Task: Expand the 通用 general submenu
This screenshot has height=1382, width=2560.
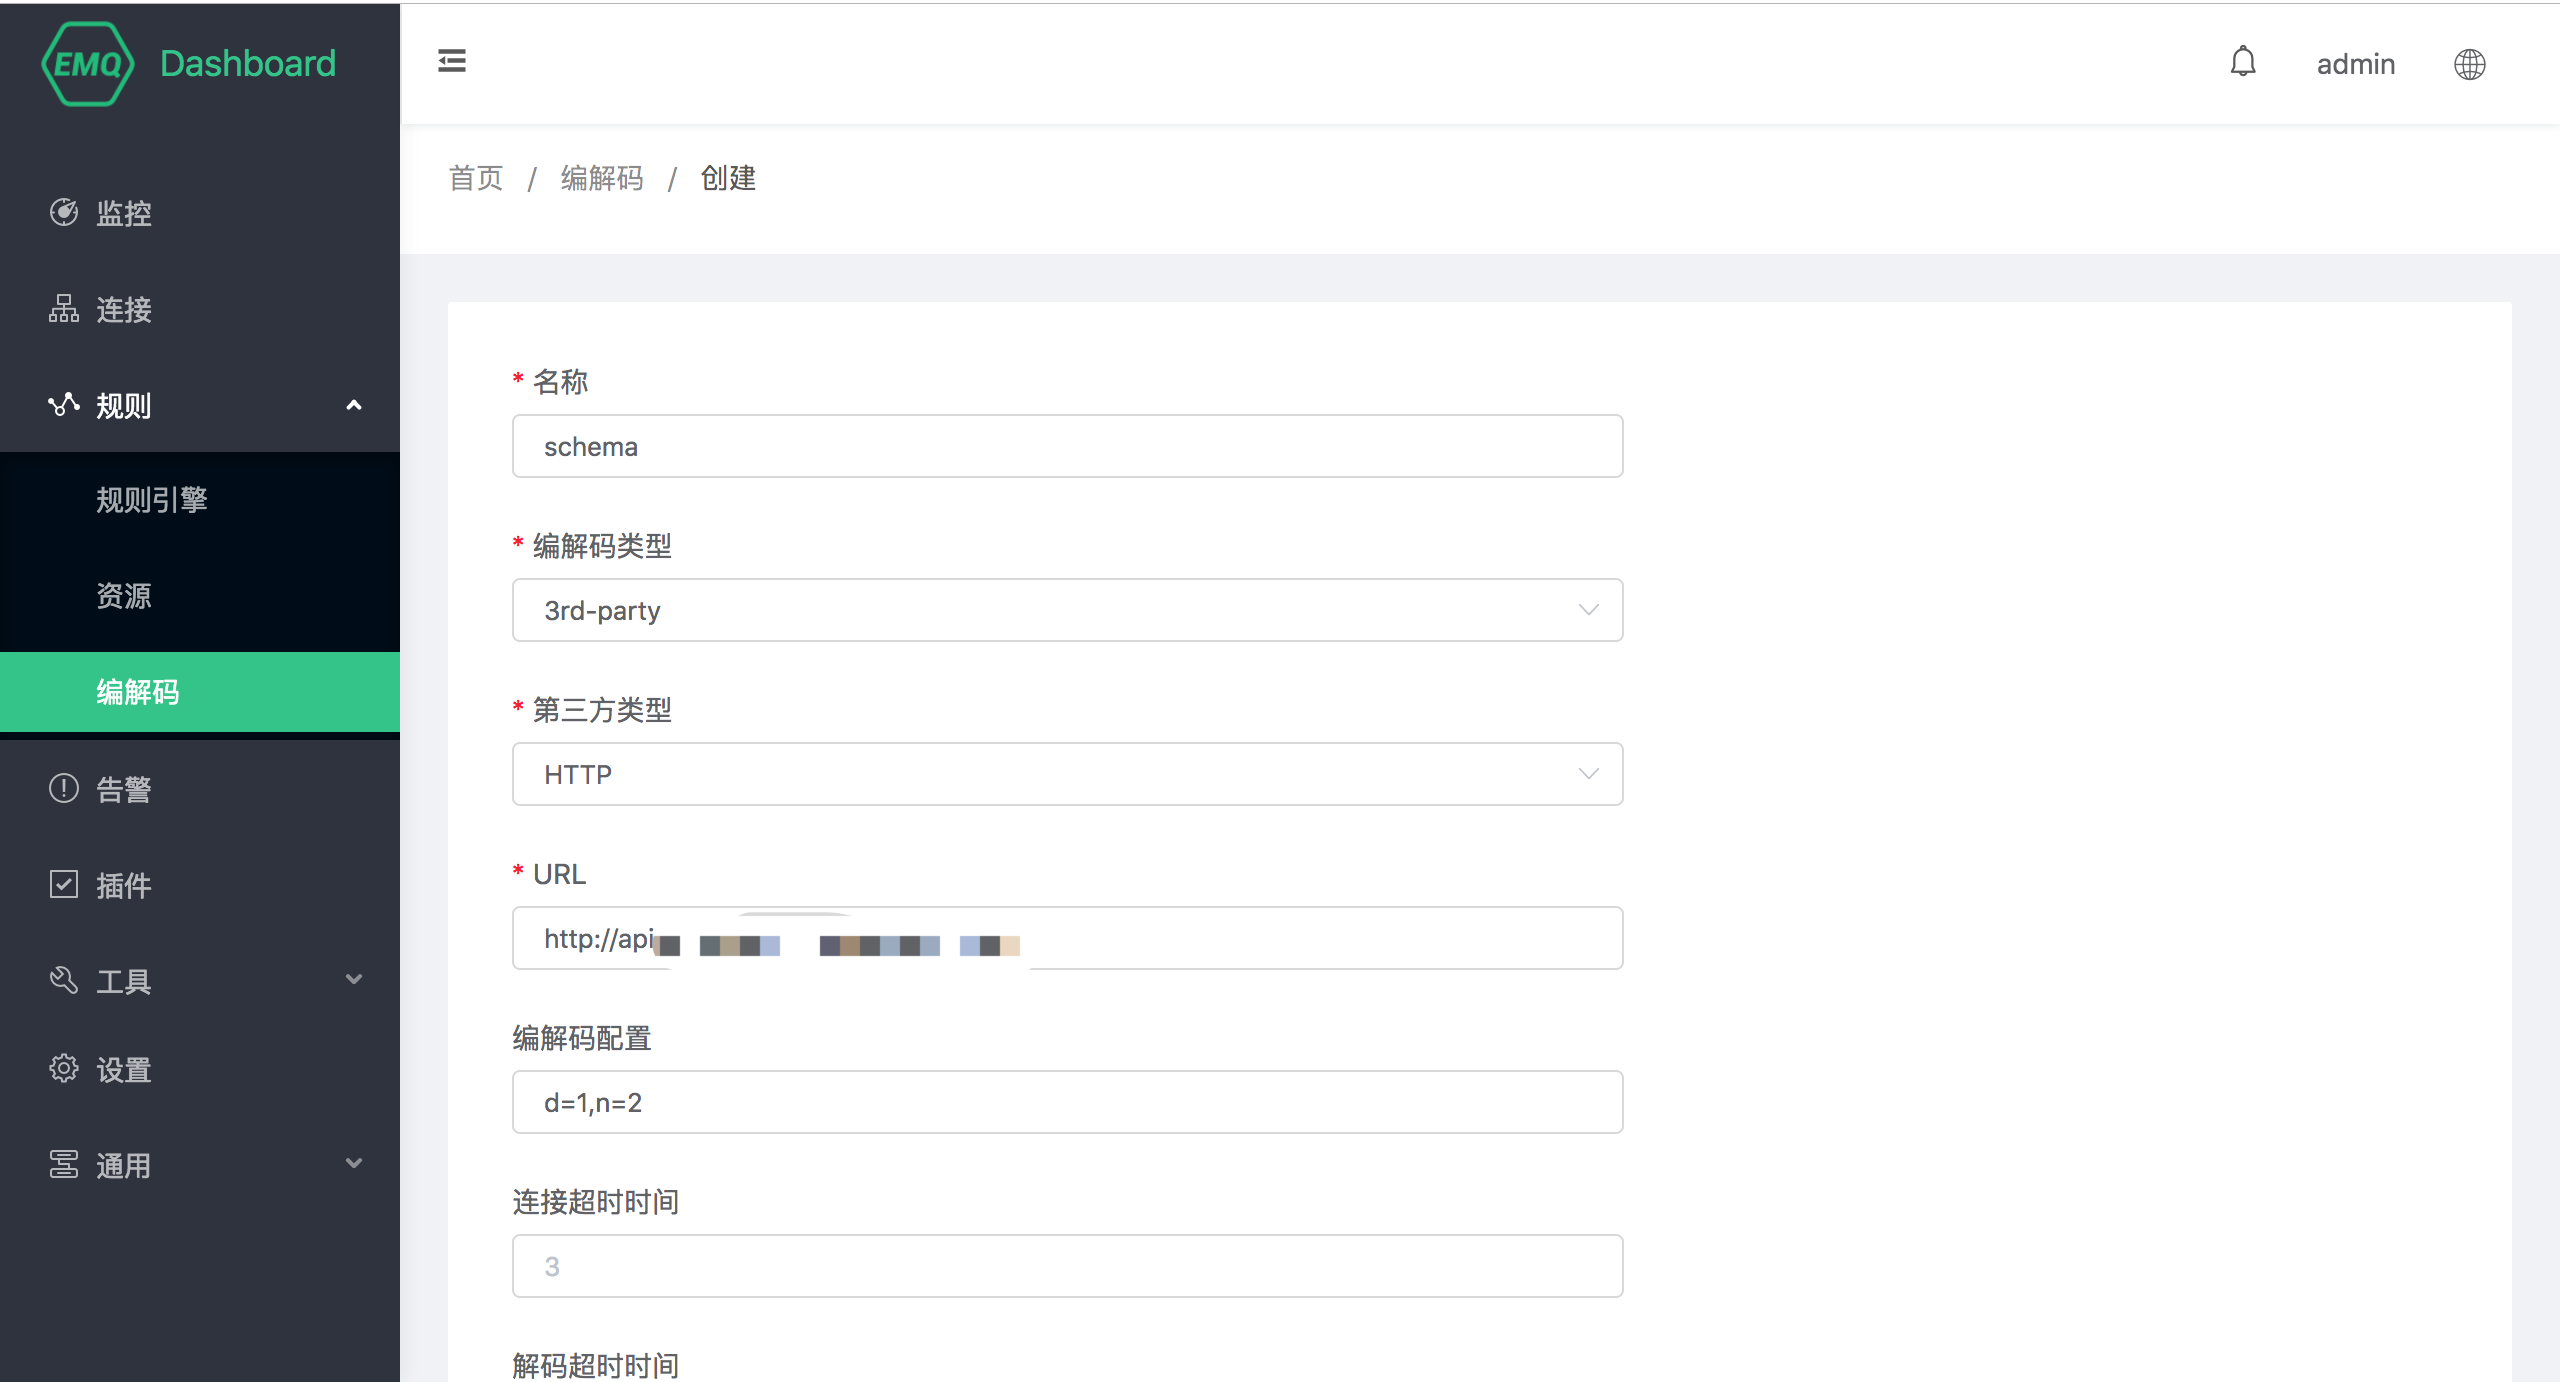Action: click(x=353, y=1164)
